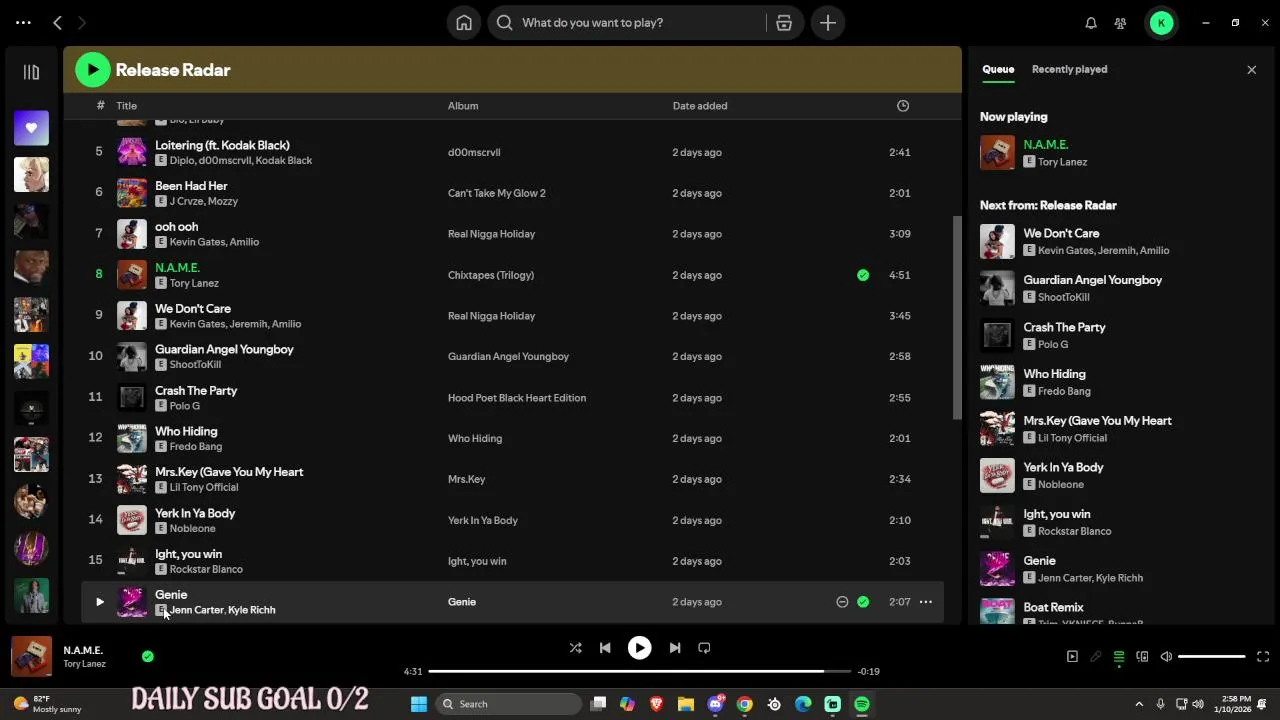Open the user profile avatar K
The height and width of the screenshot is (720, 1280).
coord(1161,23)
